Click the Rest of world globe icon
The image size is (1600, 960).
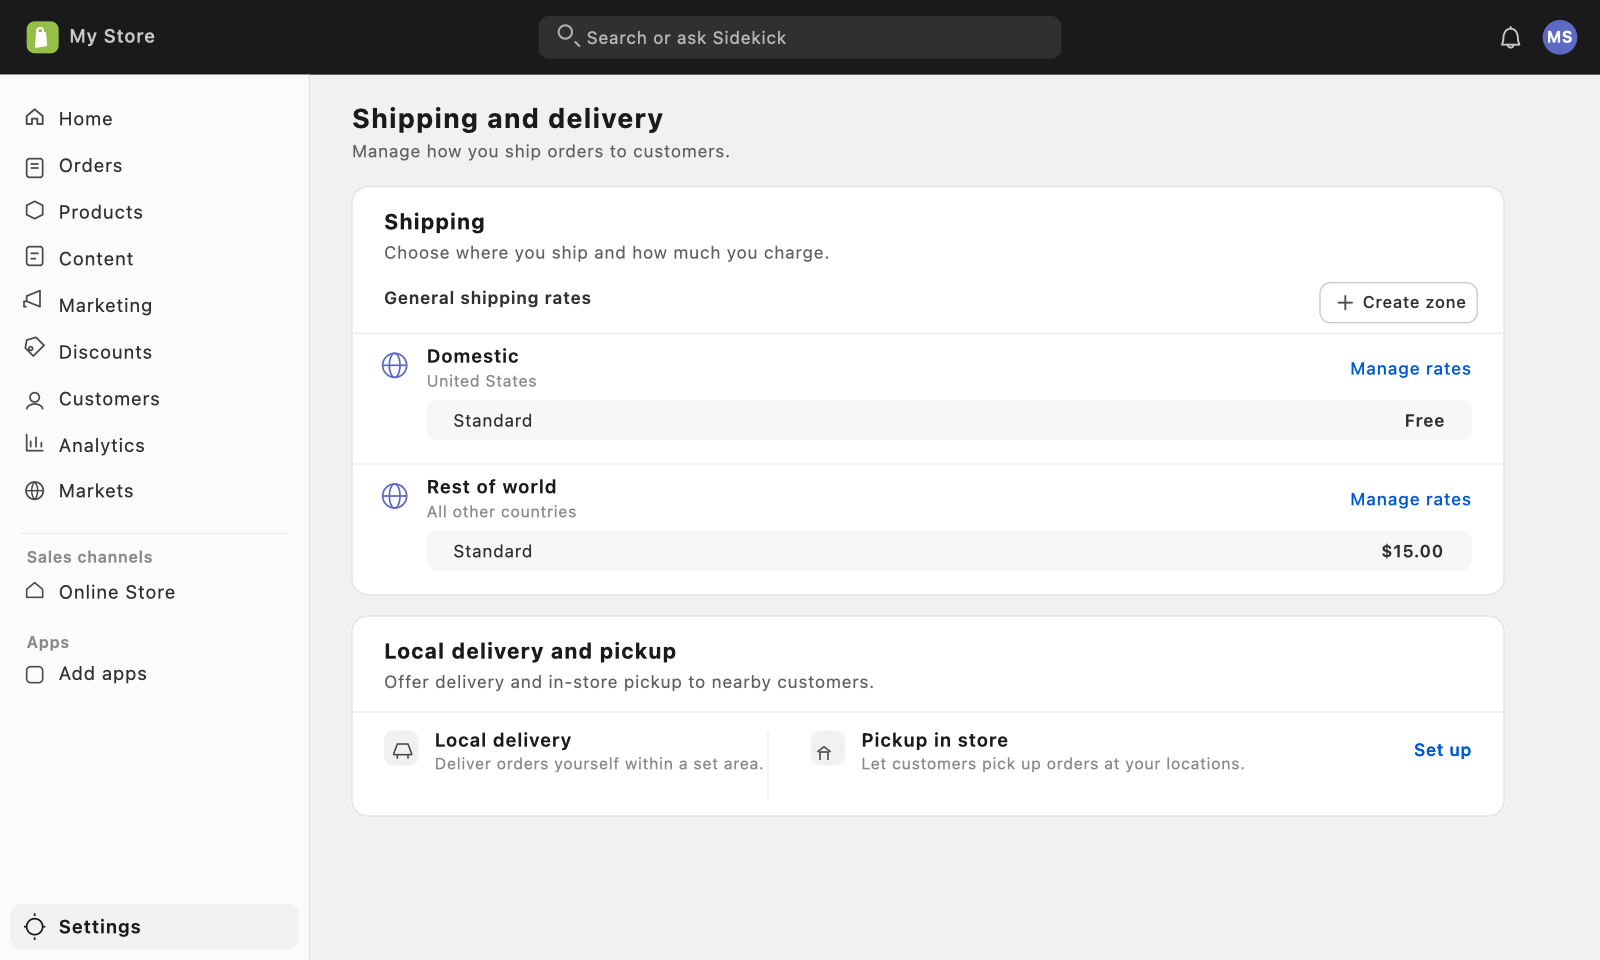click(395, 496)
